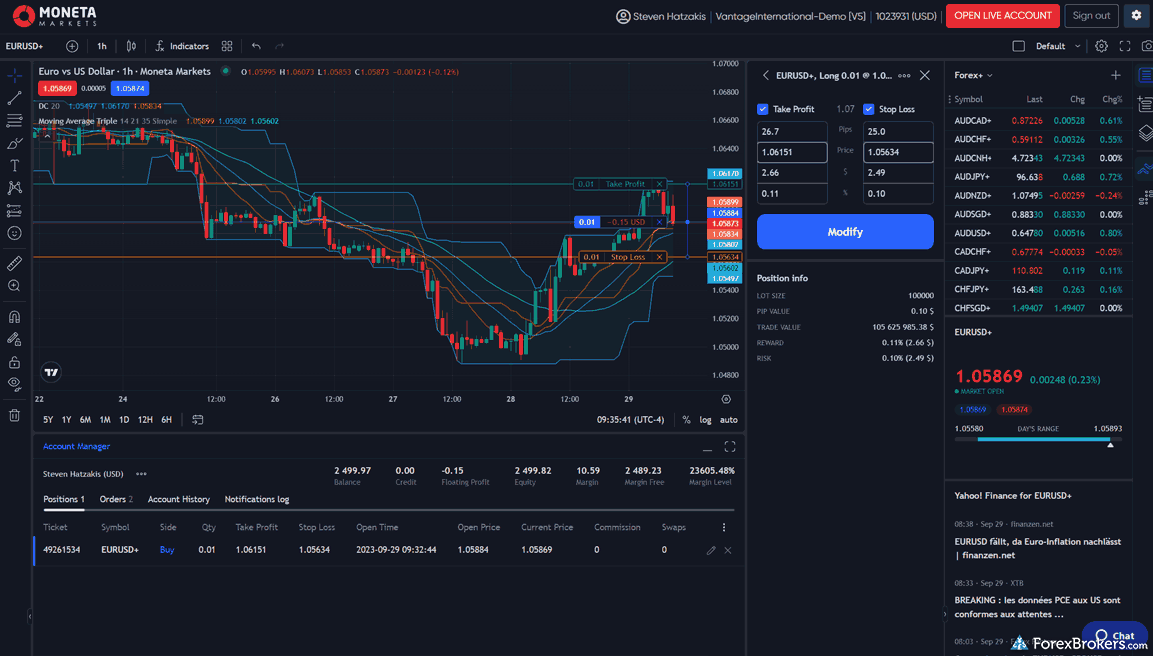Open the Notifications log tab
The image size is (1153, 656).
257,499
